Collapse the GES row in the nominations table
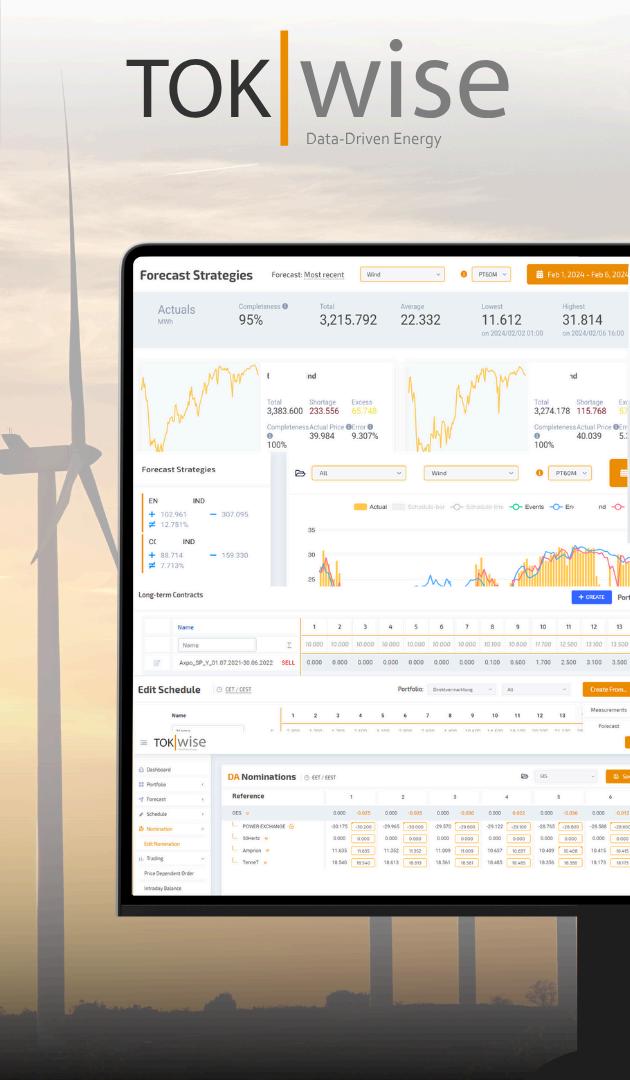This screenshot has height=1080, width=630. pyautogui.click(x=247, y=813)
